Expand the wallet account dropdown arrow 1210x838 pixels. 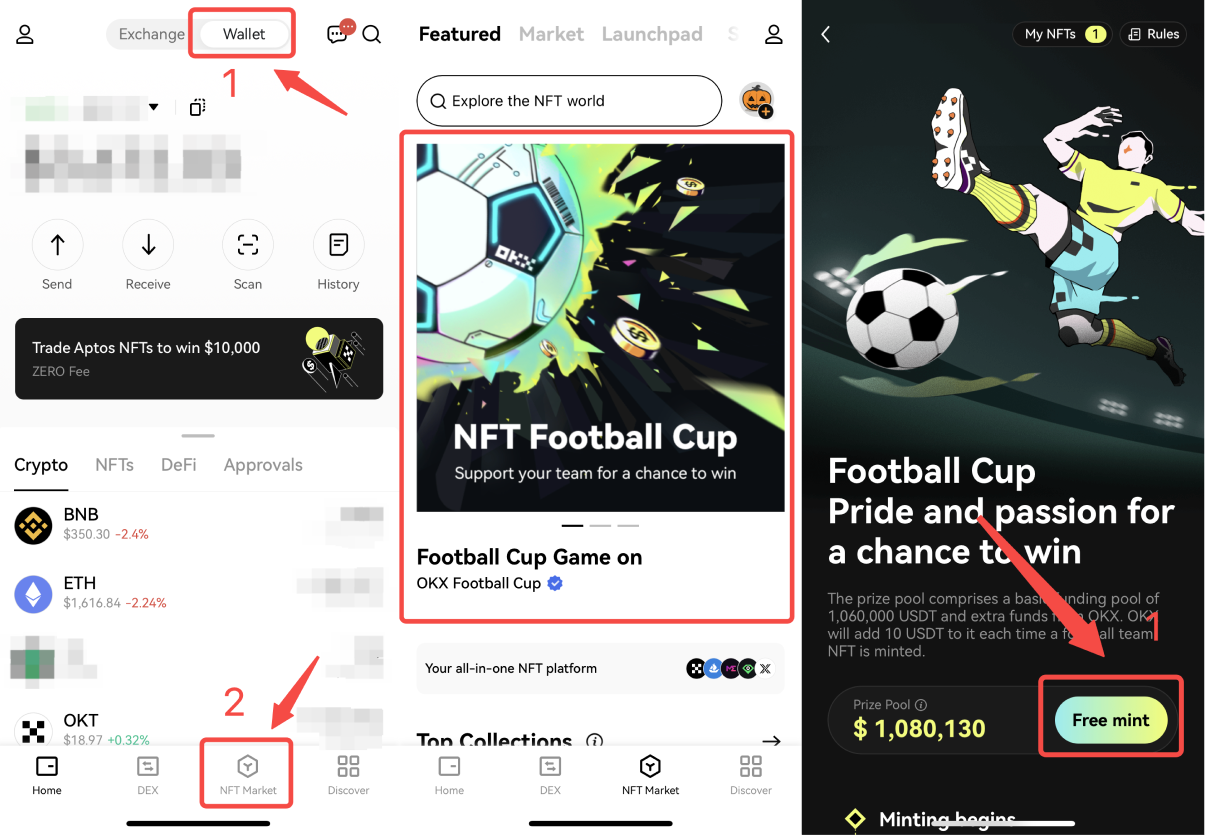coord(154,107)
